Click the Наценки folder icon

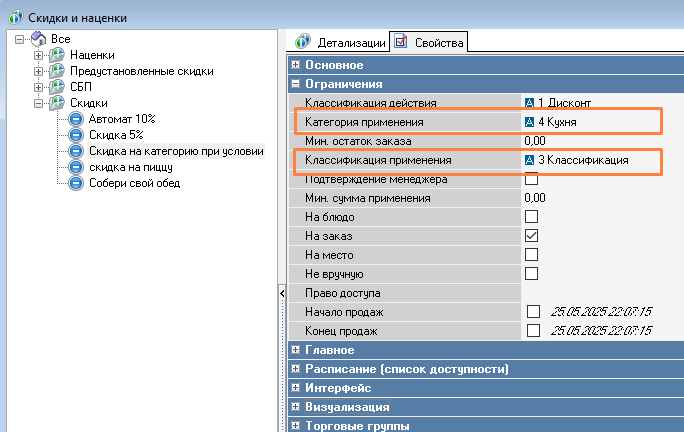click(x=57, y=55)
